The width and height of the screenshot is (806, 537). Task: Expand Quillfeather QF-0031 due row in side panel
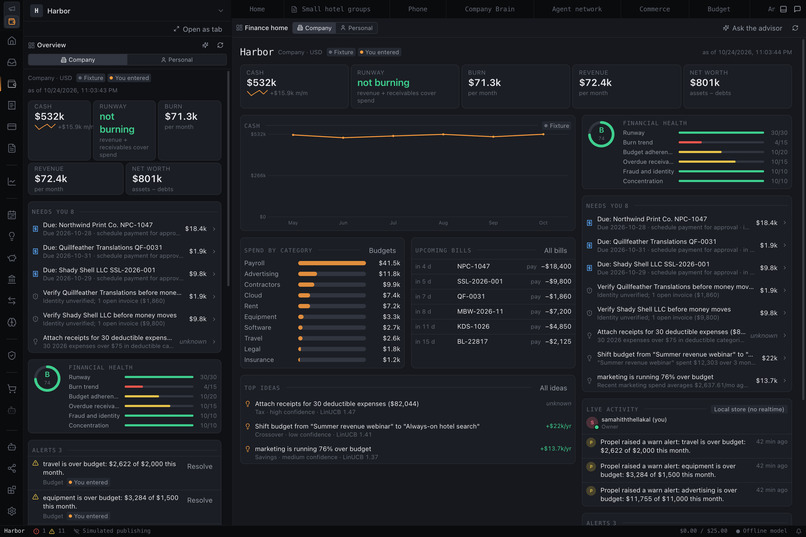pos(124,251)
